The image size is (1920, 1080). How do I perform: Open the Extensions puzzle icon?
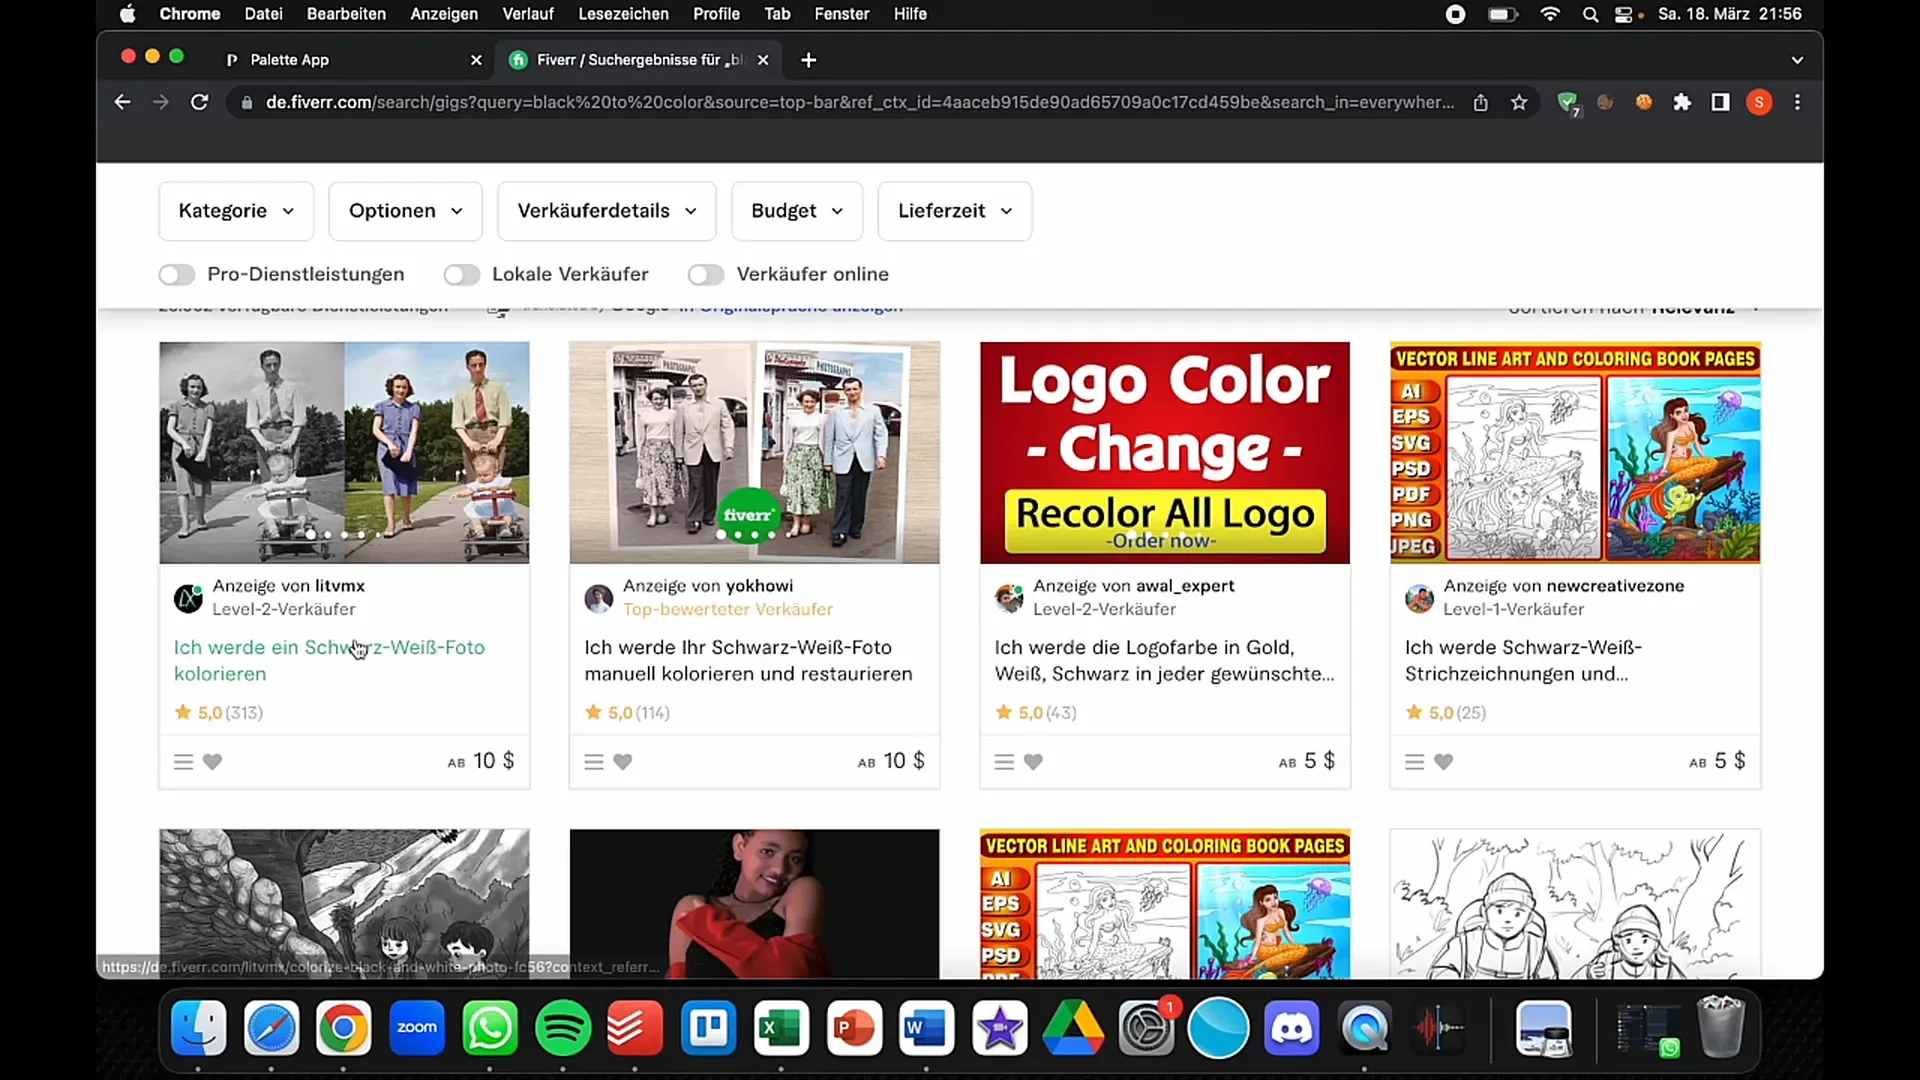click(x=1682, y=102)
